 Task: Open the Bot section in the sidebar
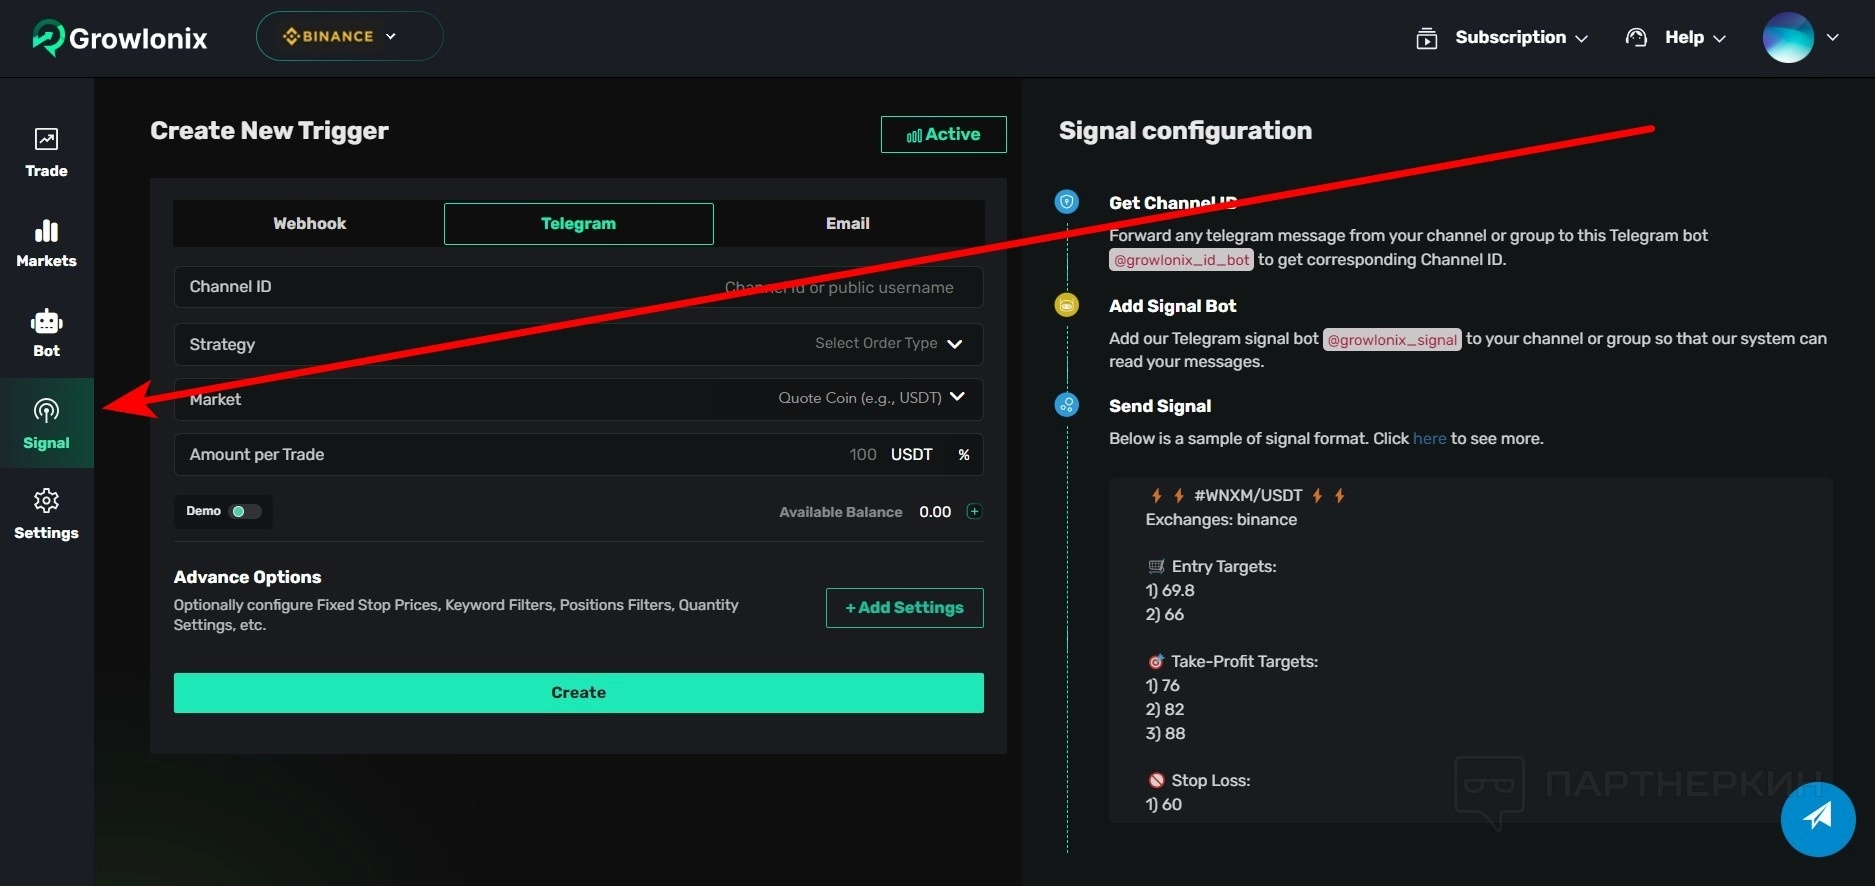[46, 333]
